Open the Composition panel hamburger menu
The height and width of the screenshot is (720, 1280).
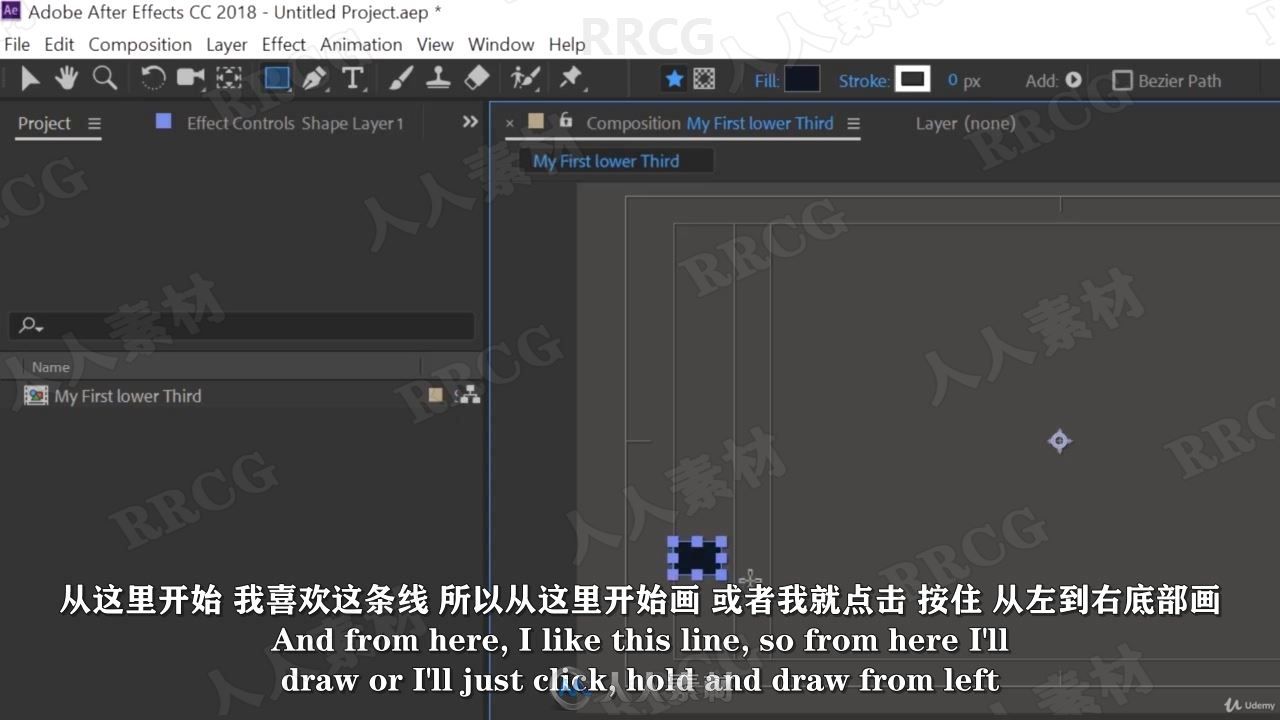pyautogui.click(x=853, y=124)
